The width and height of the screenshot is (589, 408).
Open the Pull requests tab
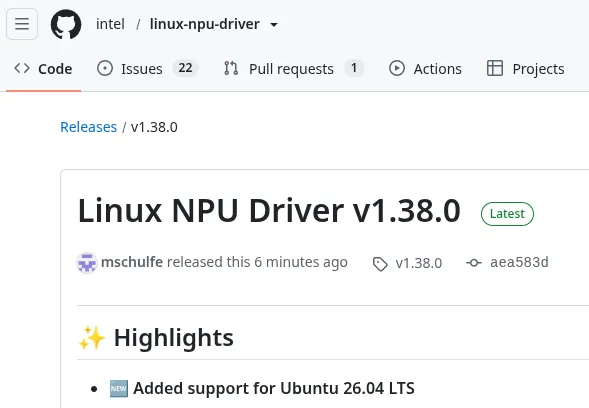(x=294, y=69)
